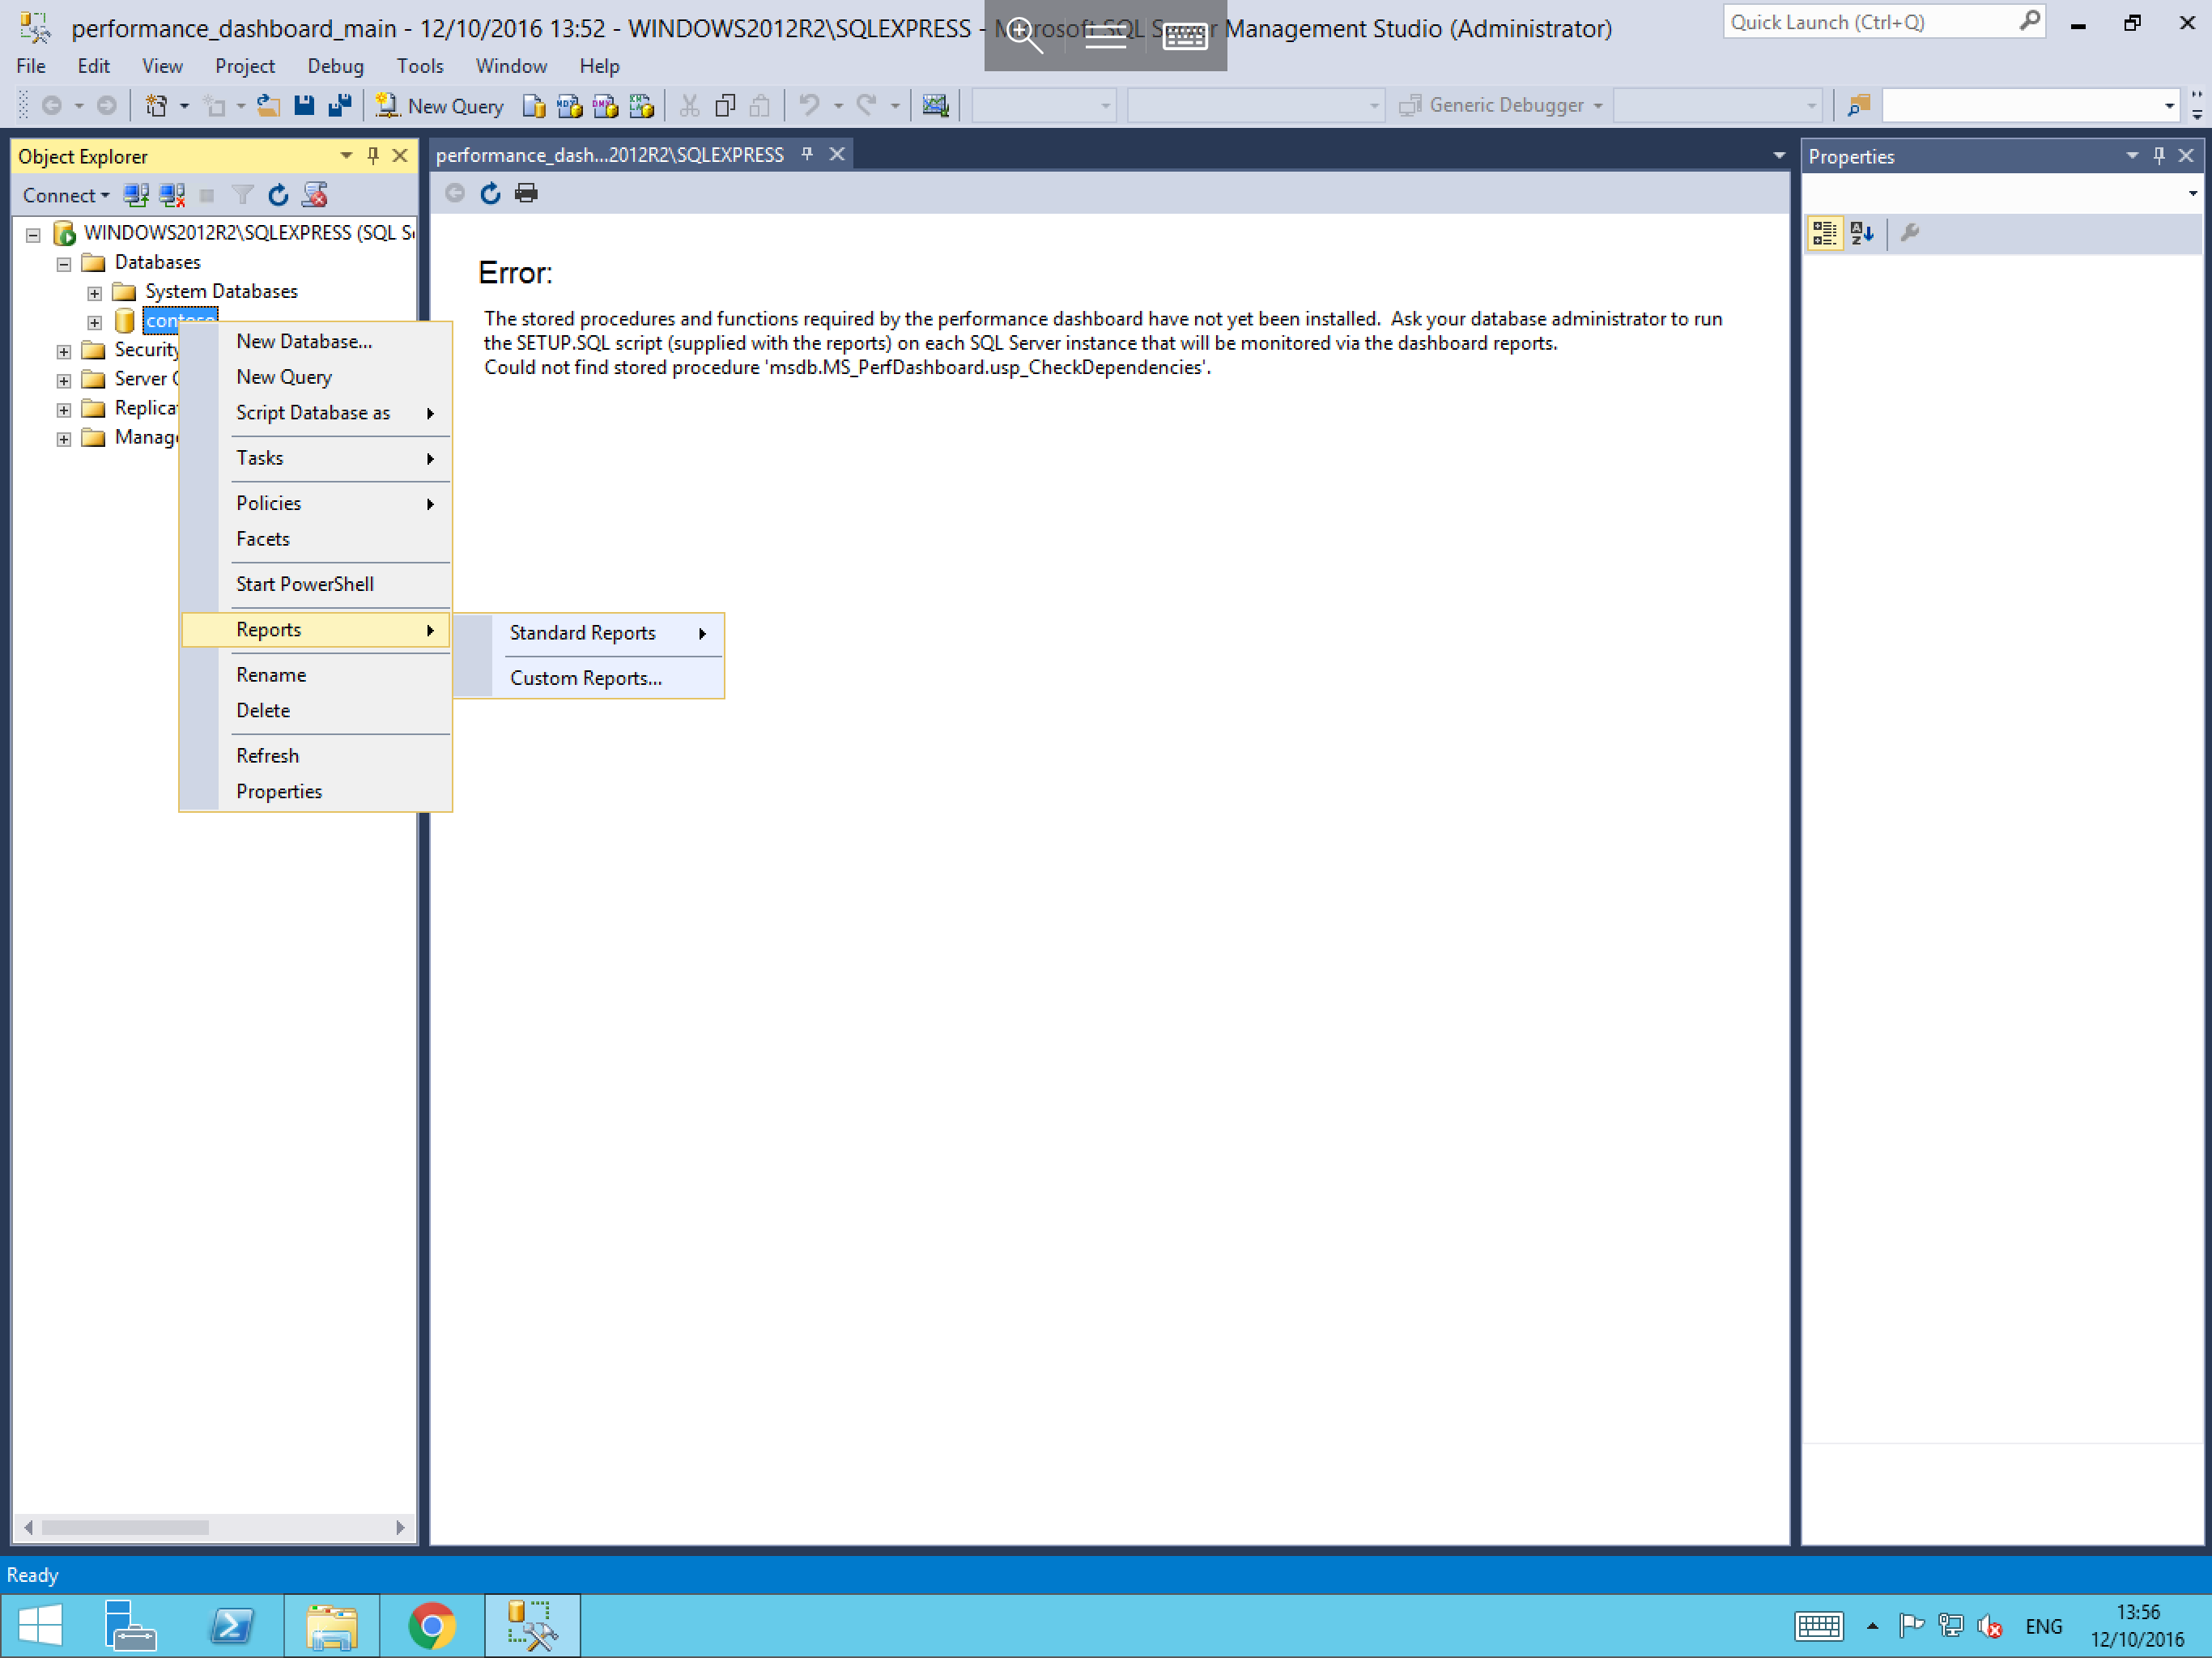This screenshot has height=1658, width=2212.
Task: Pin the performance_dash report tab
Action: [807, 154]
